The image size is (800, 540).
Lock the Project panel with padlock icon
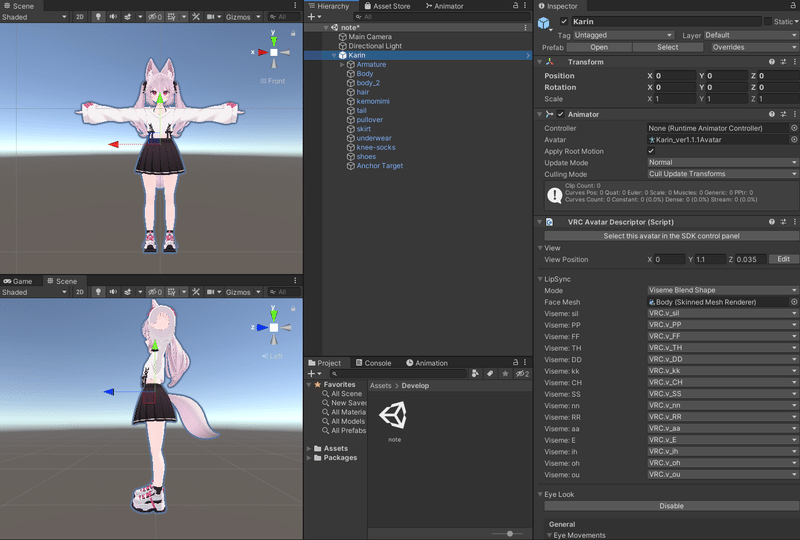tap(515, 362)
